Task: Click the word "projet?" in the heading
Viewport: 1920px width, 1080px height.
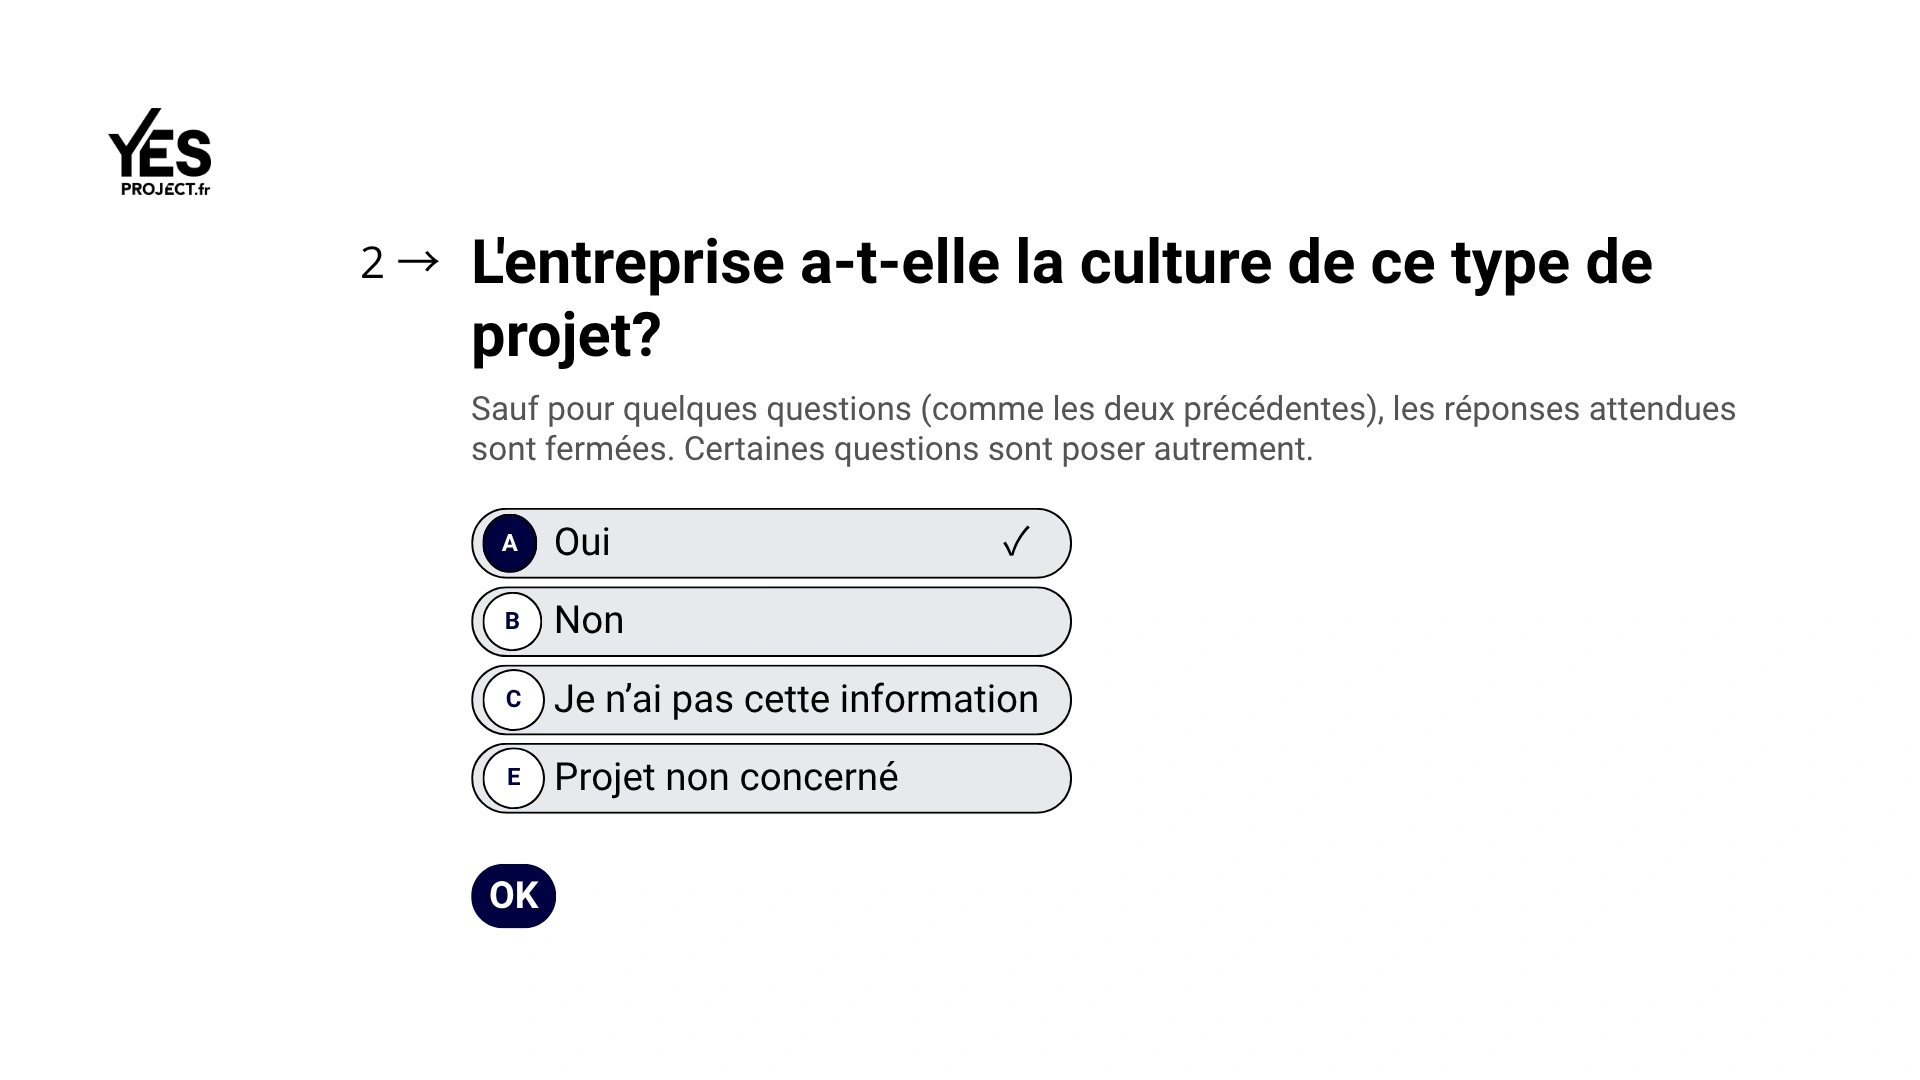Action: coord(566,334)
